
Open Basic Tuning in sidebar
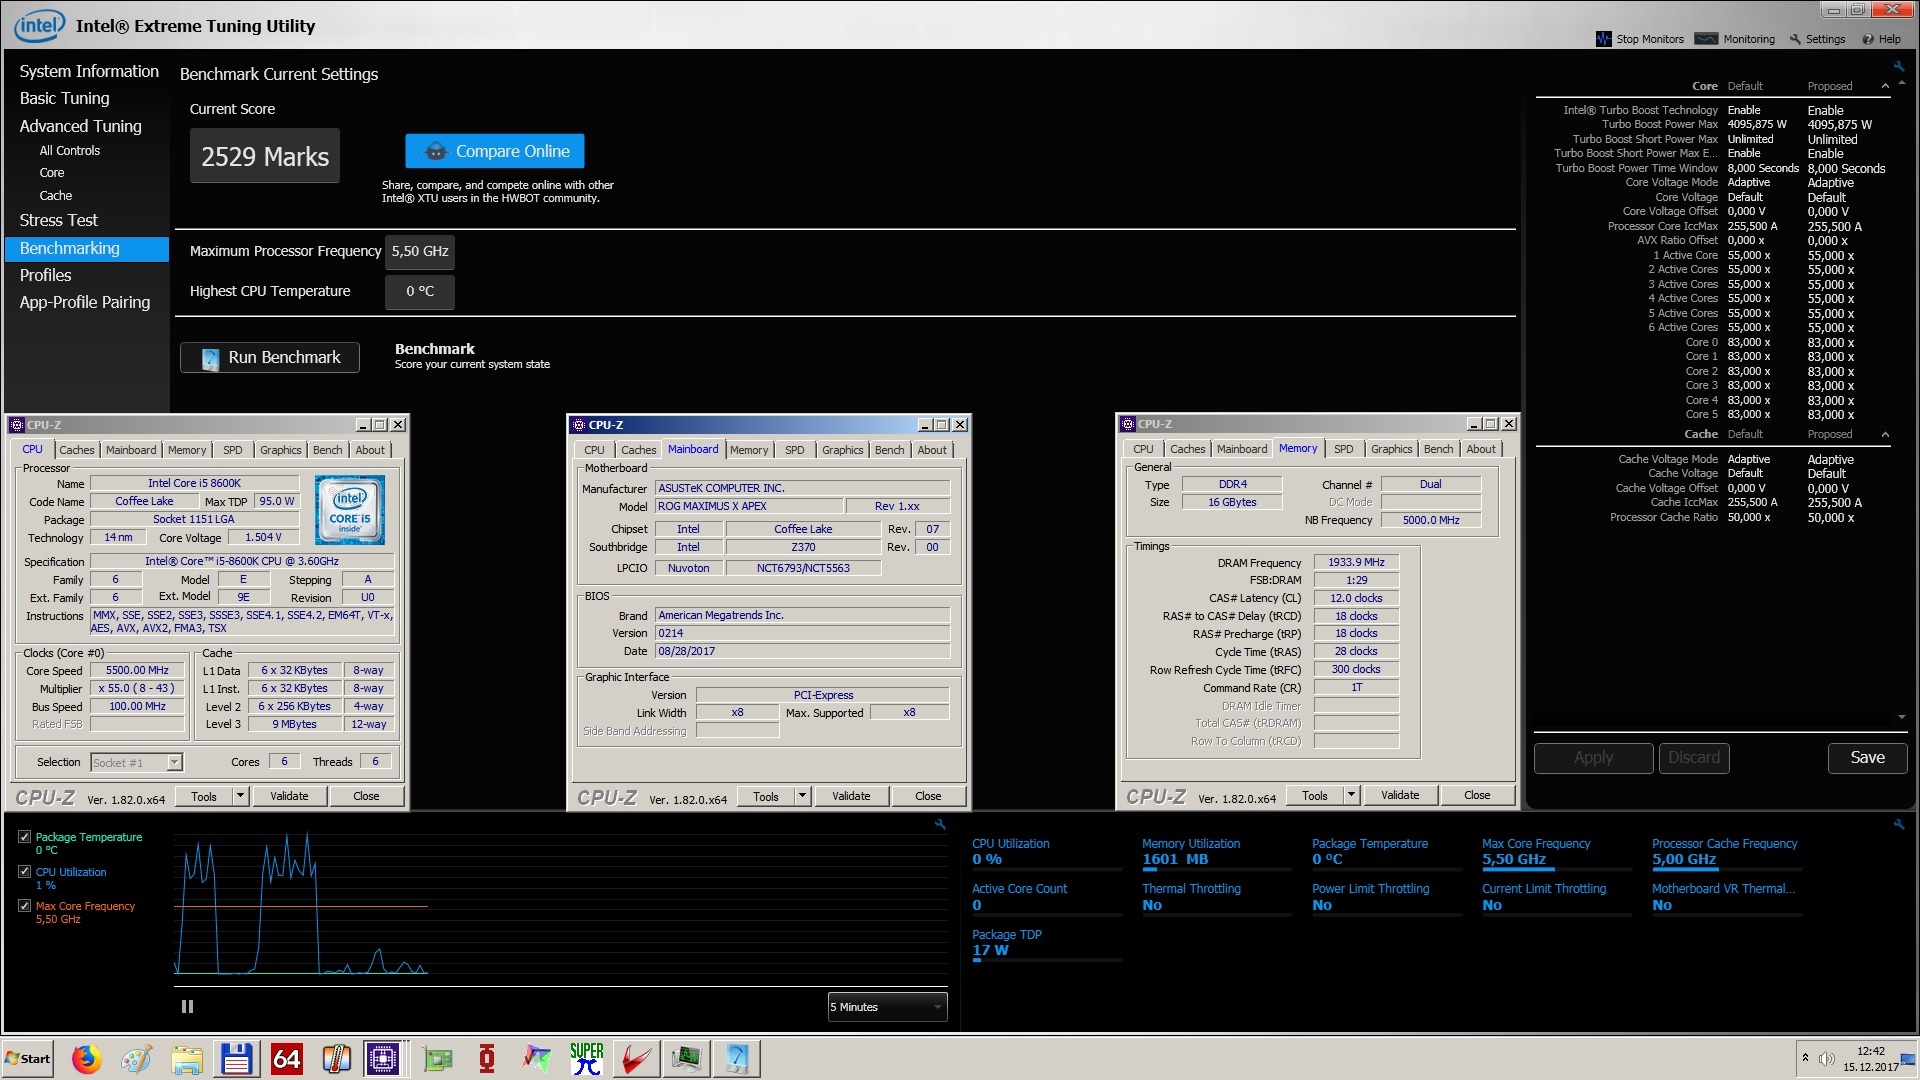65,98
